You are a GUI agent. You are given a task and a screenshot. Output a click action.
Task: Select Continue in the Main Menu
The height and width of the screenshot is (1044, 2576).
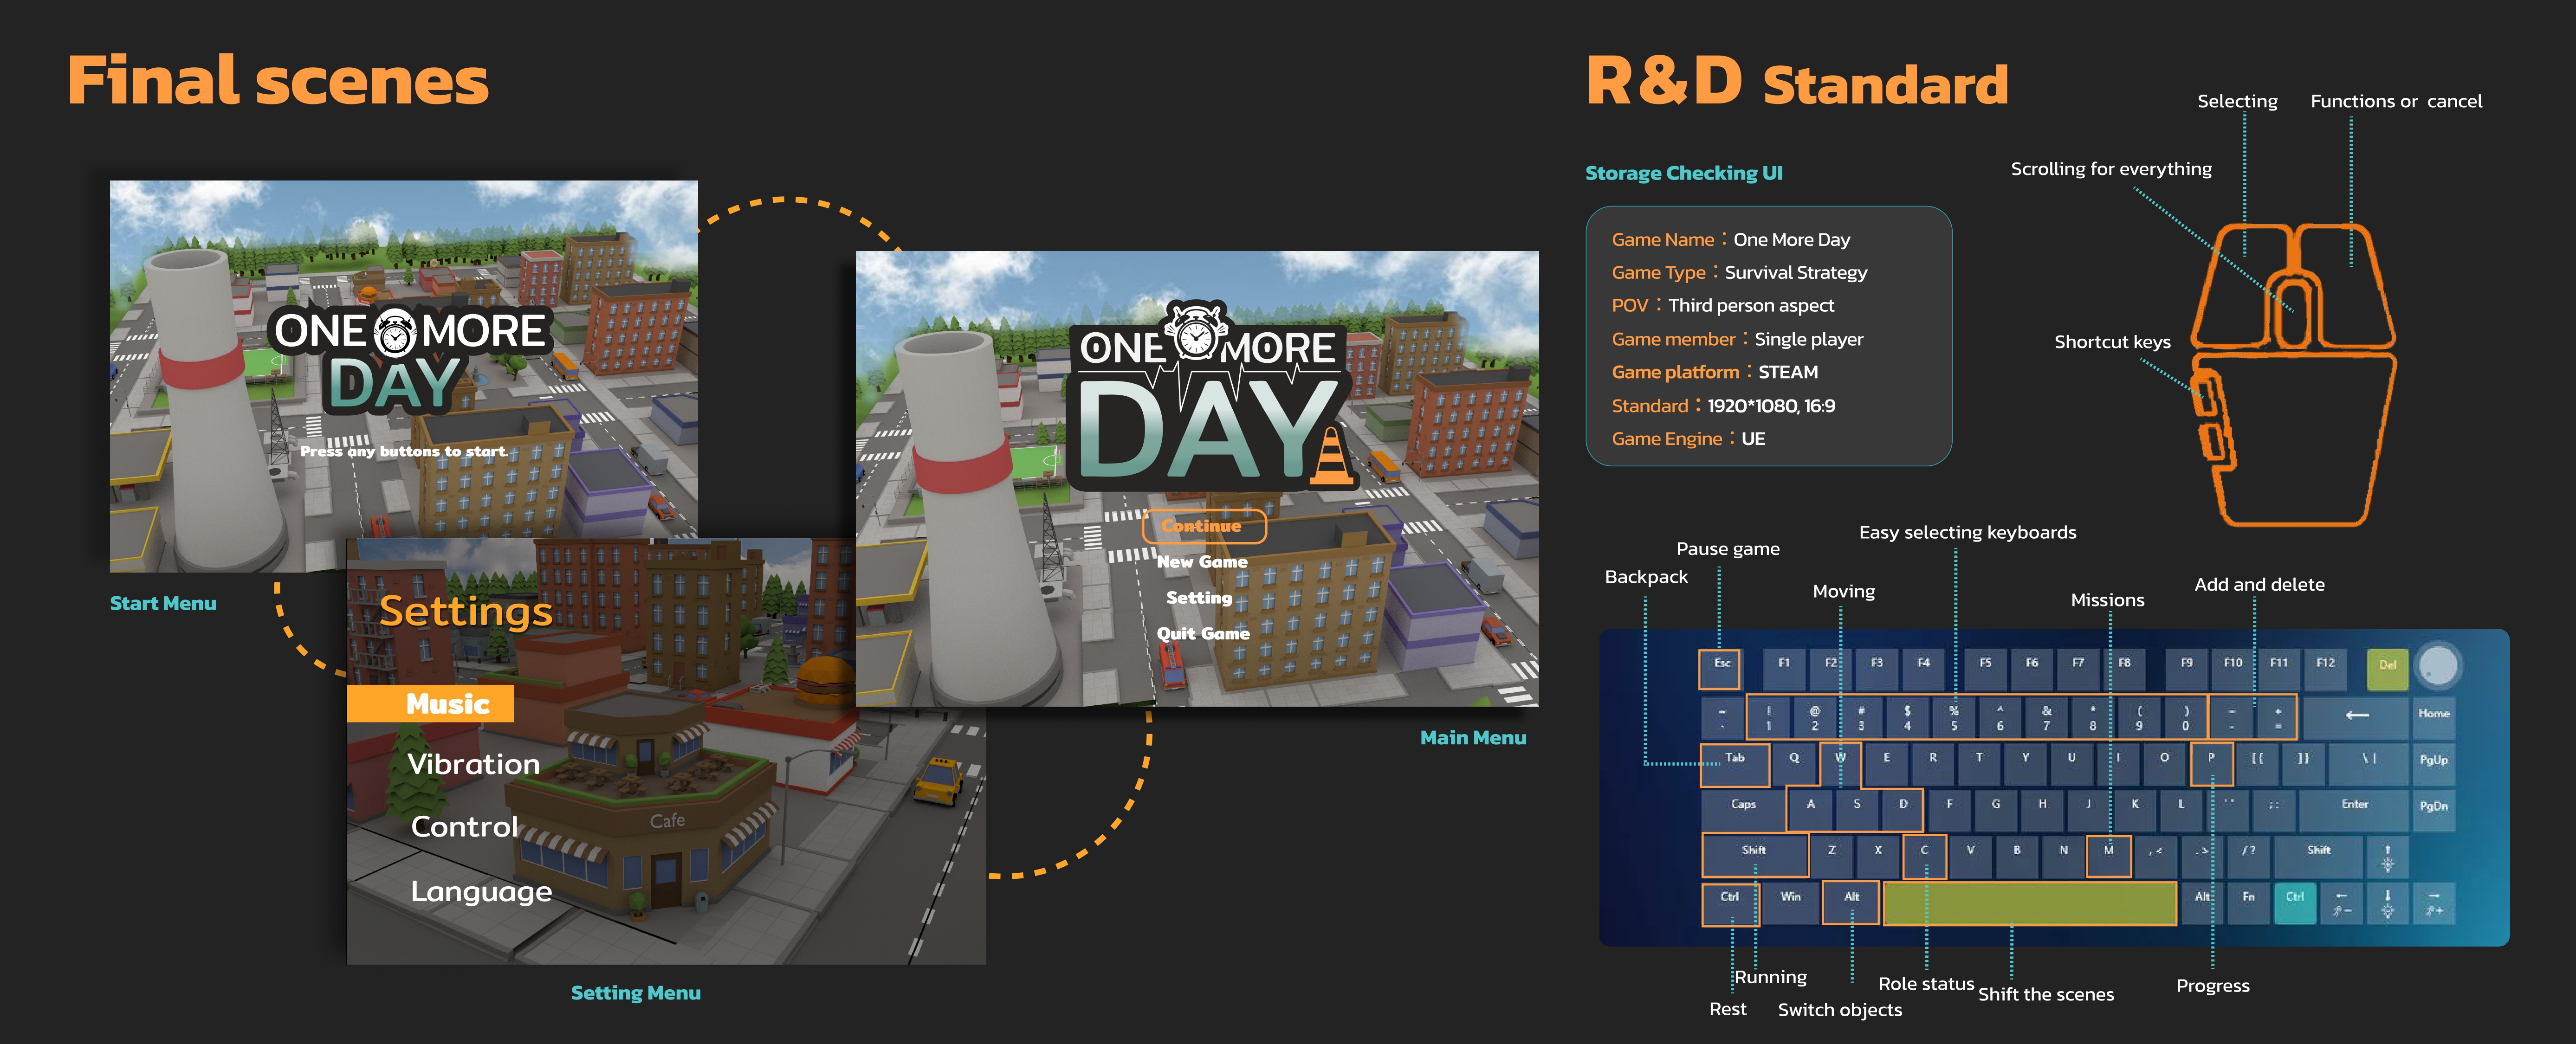(1204, 526)
